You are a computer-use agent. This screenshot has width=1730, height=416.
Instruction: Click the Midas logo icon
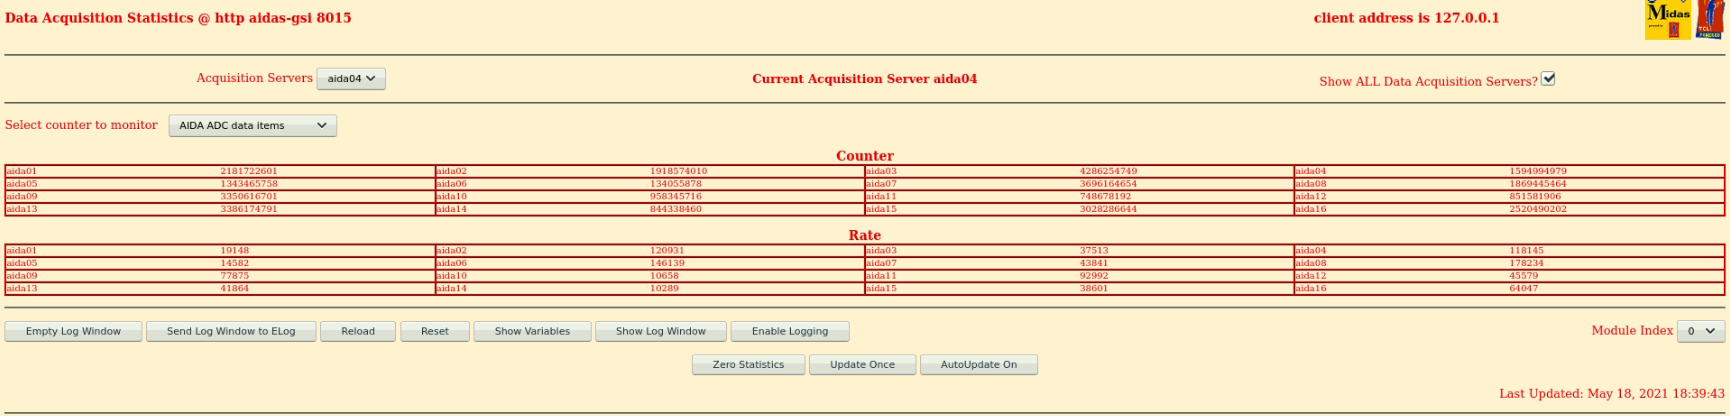(x=1668, y=19)
